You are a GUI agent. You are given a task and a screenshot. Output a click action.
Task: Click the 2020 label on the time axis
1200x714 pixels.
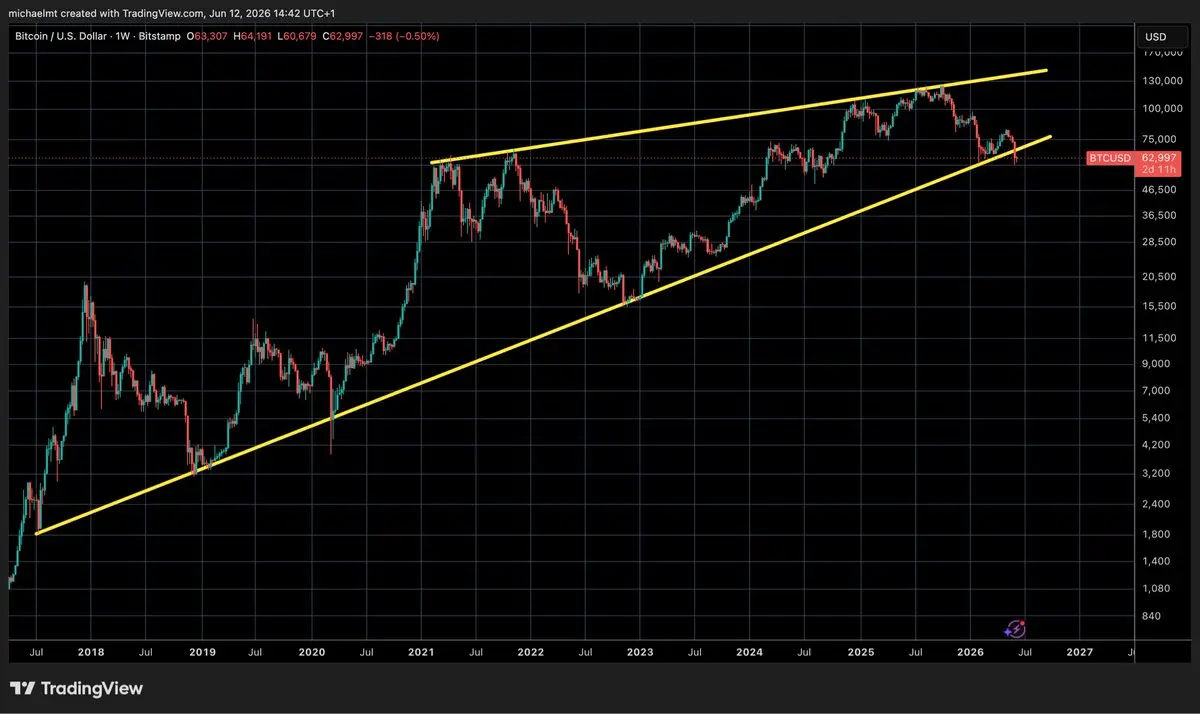tap(310, 651)
